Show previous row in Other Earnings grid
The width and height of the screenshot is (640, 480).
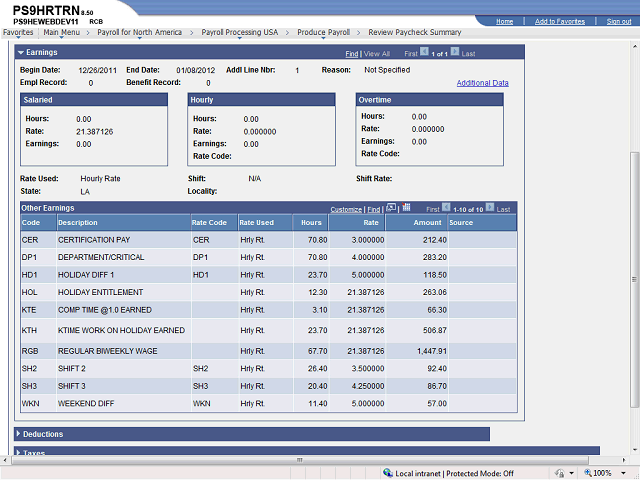[446, 207]
